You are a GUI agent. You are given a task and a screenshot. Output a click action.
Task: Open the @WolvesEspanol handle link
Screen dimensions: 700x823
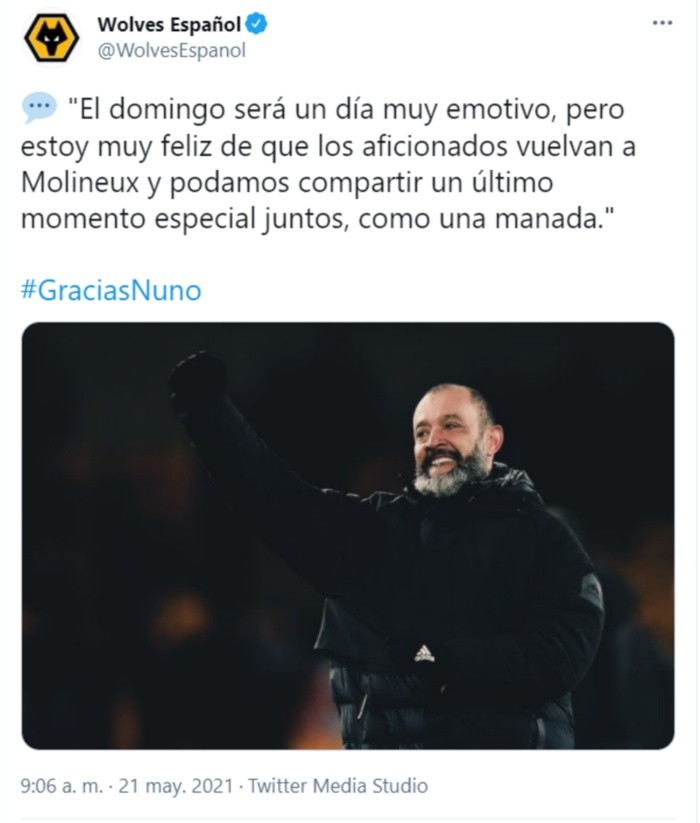(172, 50)
